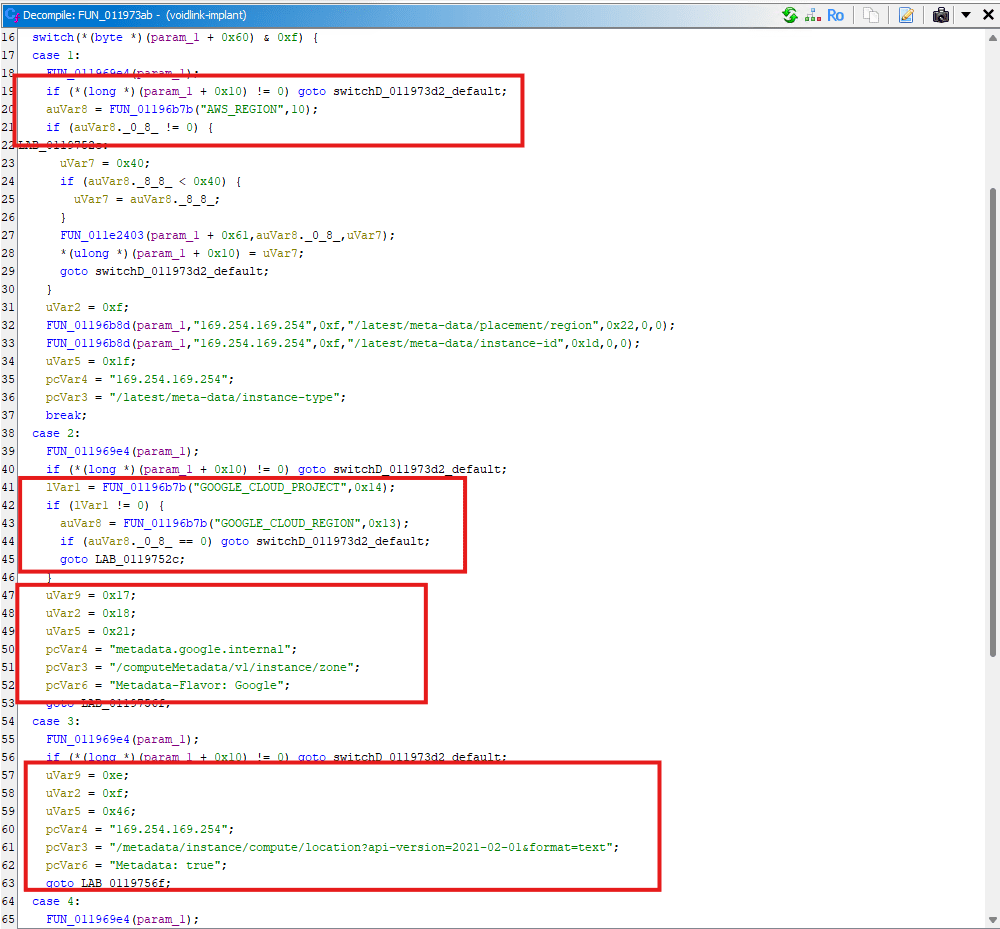Open the Graph AST icon on the toolbar
This screenshot has height=929, width=1000.
812,14
